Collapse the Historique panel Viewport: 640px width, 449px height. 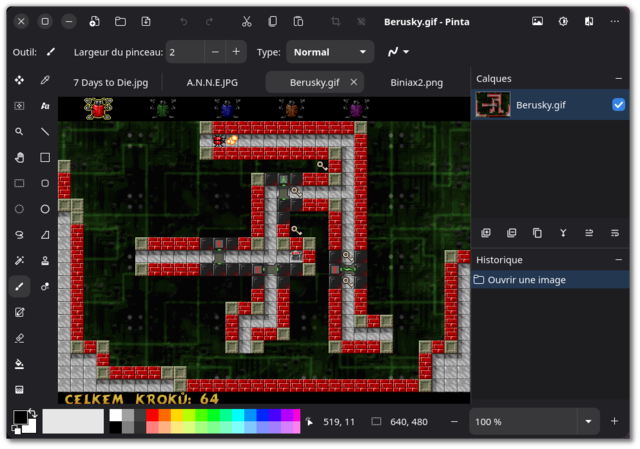pyautogui.click(x=618, y=260)
